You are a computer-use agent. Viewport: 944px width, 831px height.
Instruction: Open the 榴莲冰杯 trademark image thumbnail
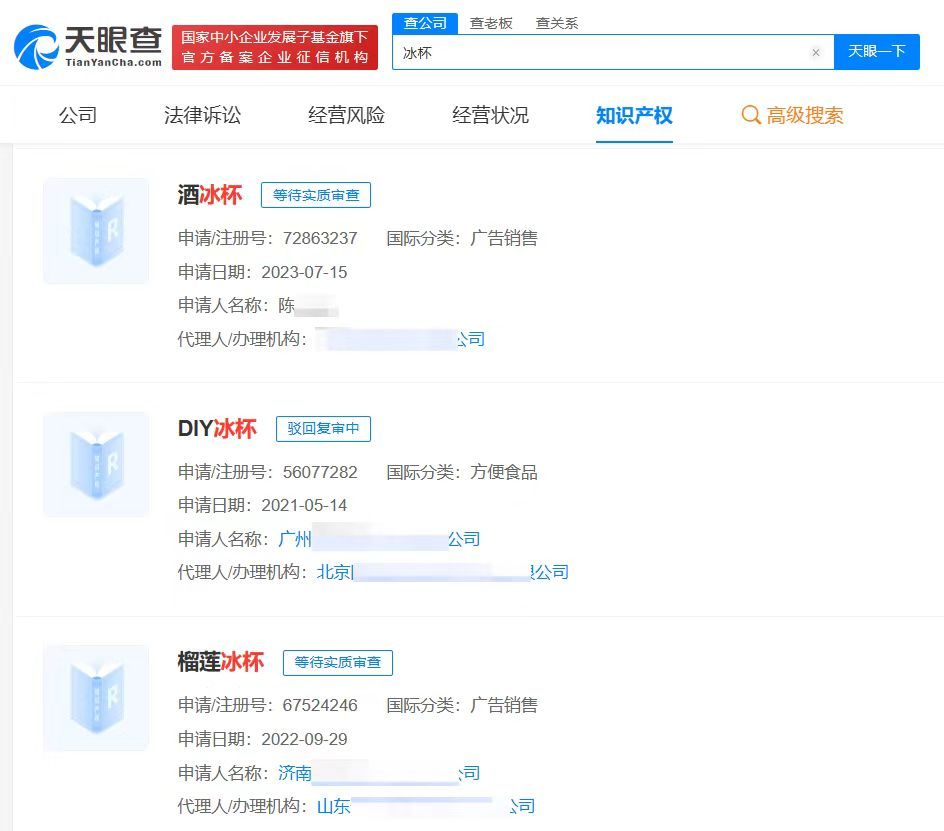(95, 697)
